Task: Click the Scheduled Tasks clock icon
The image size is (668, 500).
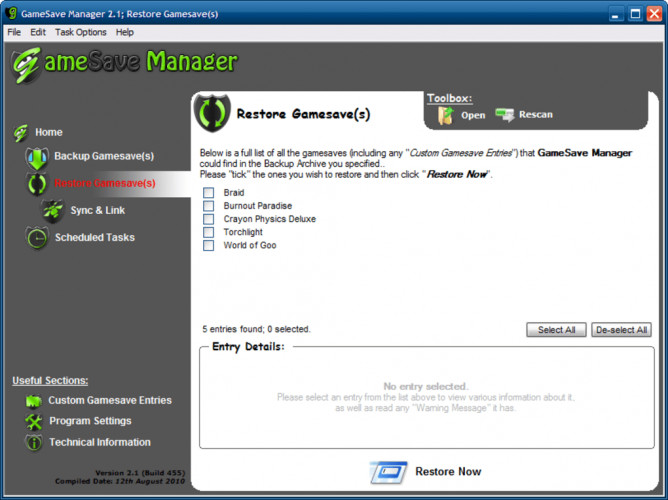Action: [x=37, y=238]
